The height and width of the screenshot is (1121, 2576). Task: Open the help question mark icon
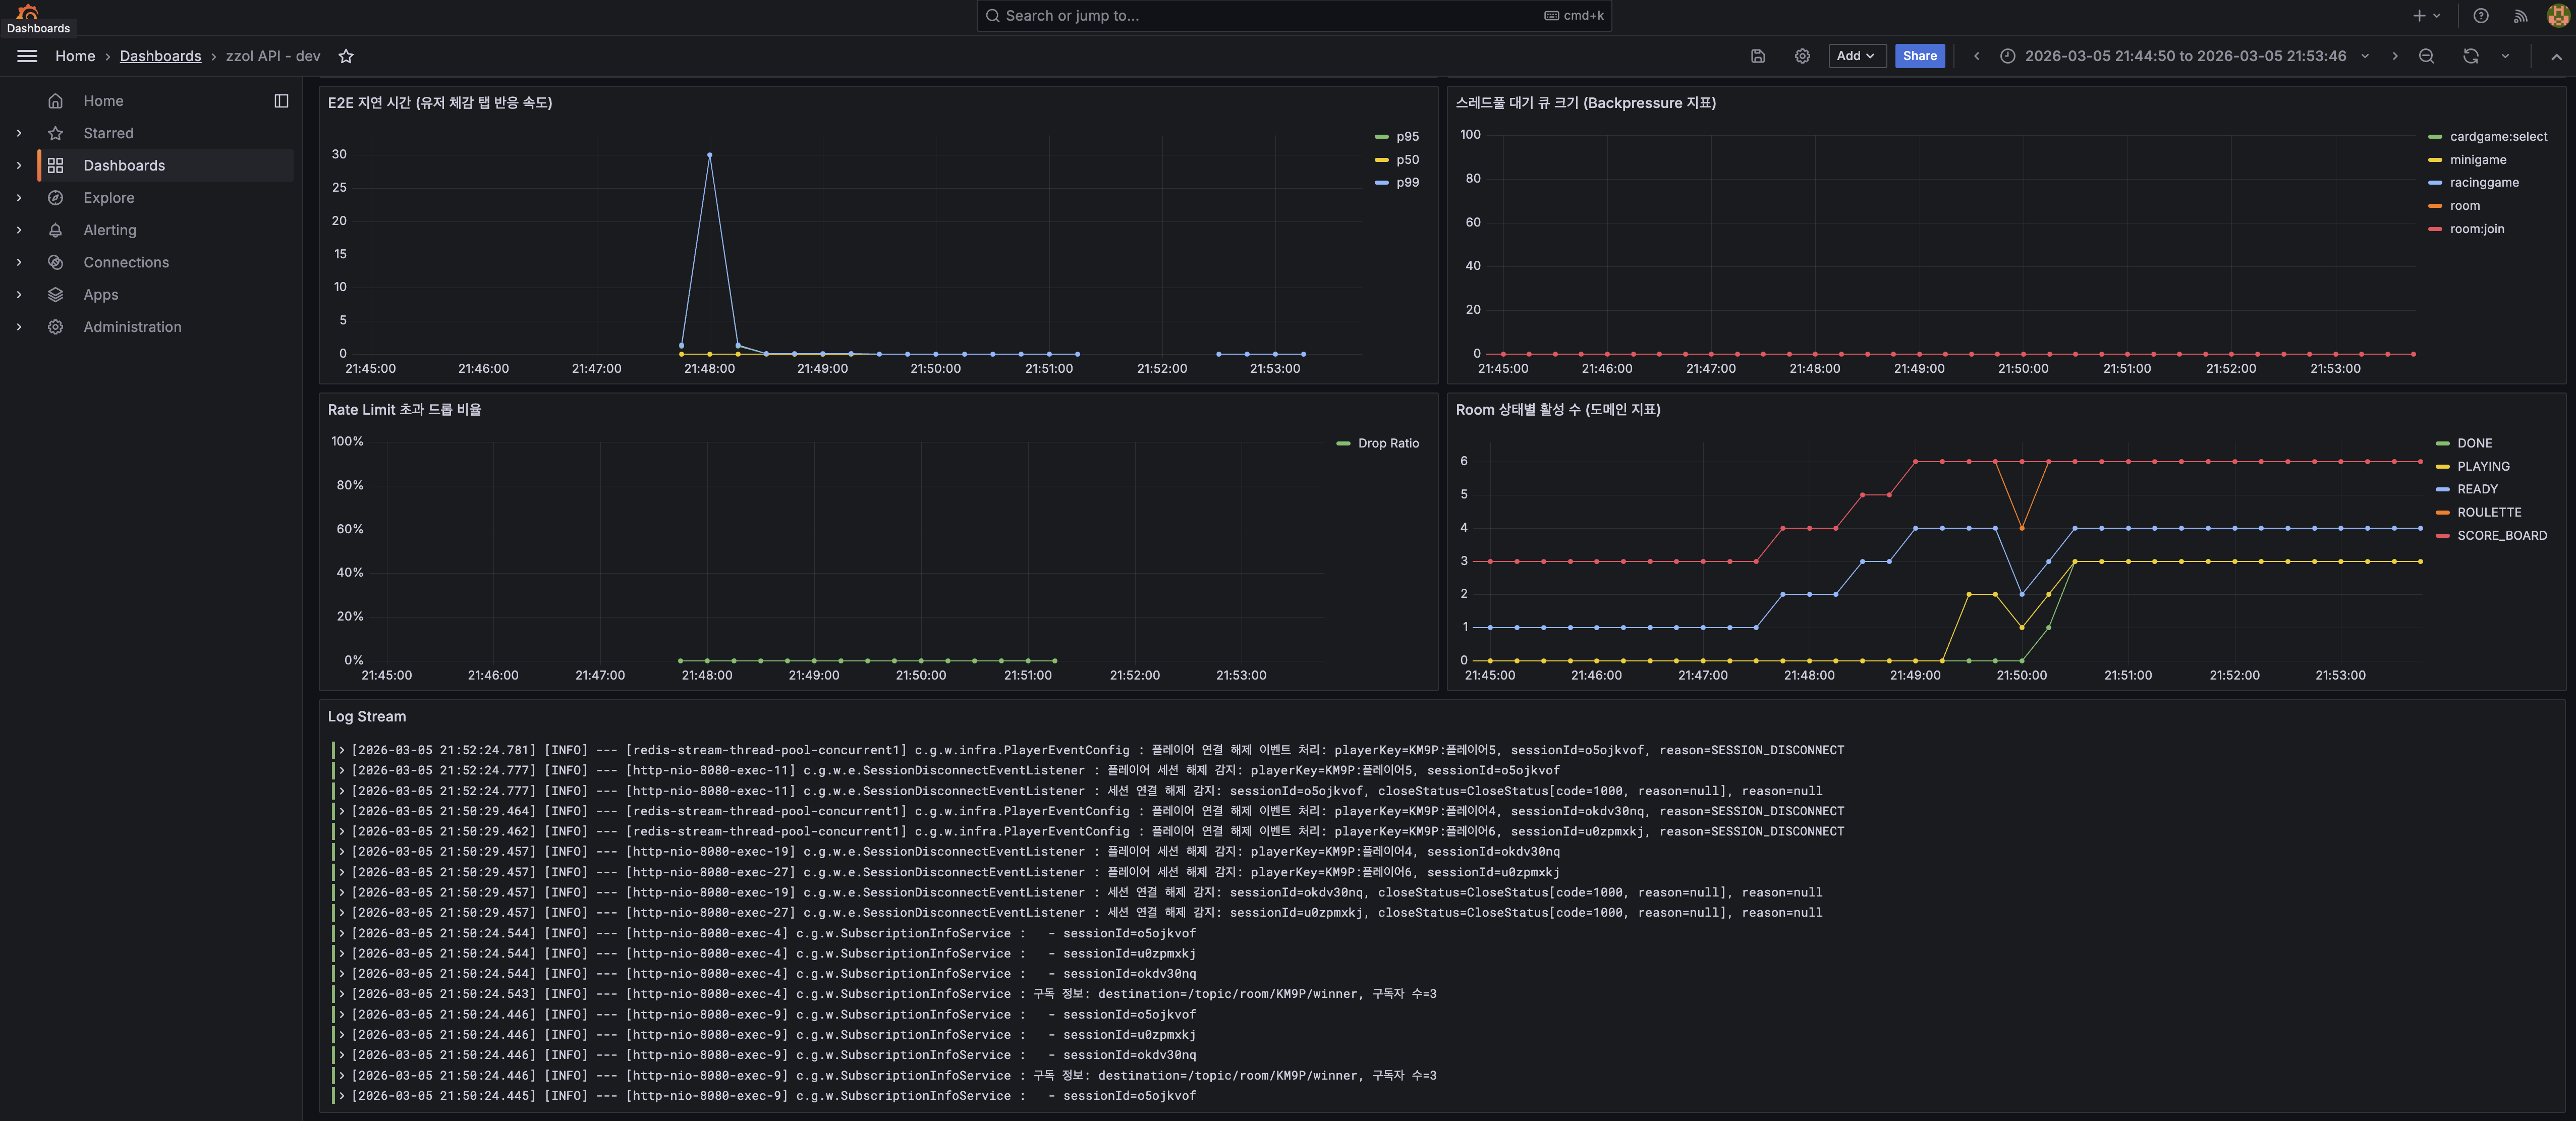pos(2480,15)
